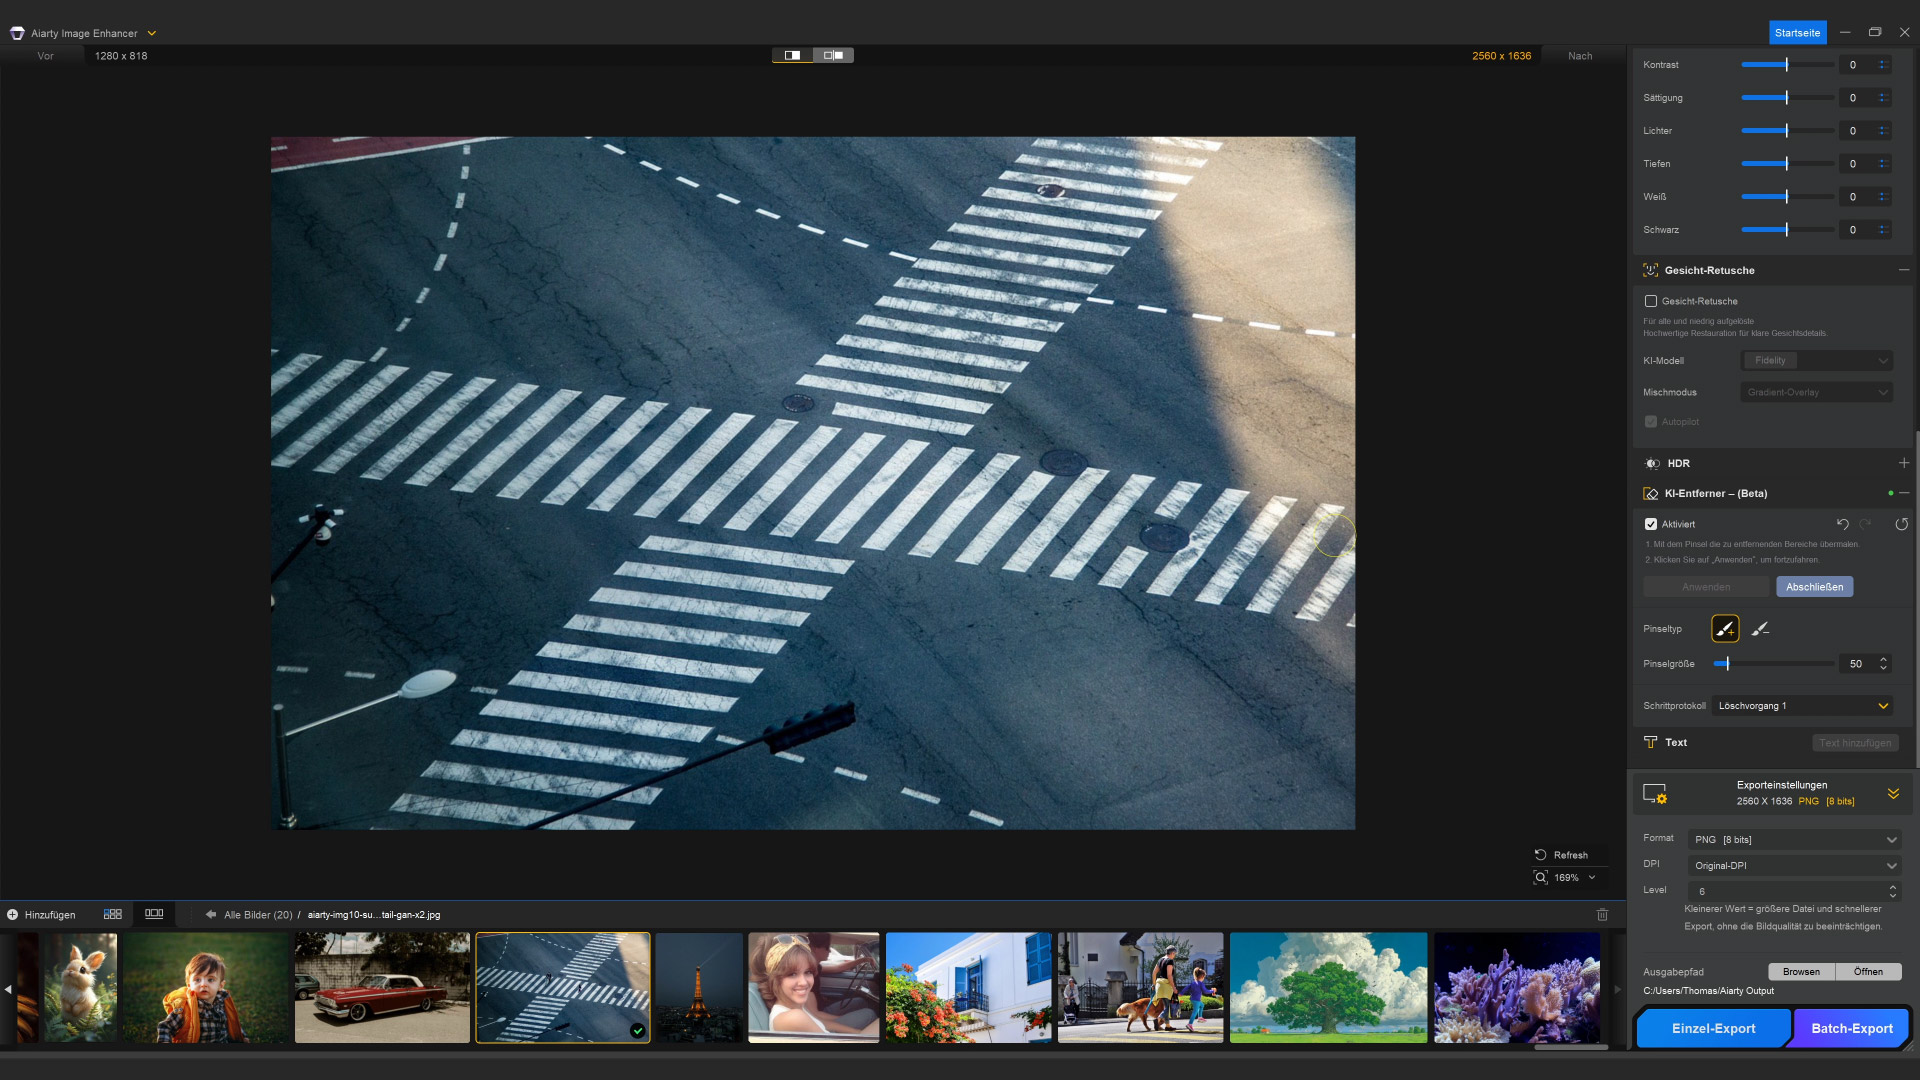This screenshot has width=1920, height=1080.
Task: Select the add brush Pinseltyp
Action: (x=1725, y=629)
